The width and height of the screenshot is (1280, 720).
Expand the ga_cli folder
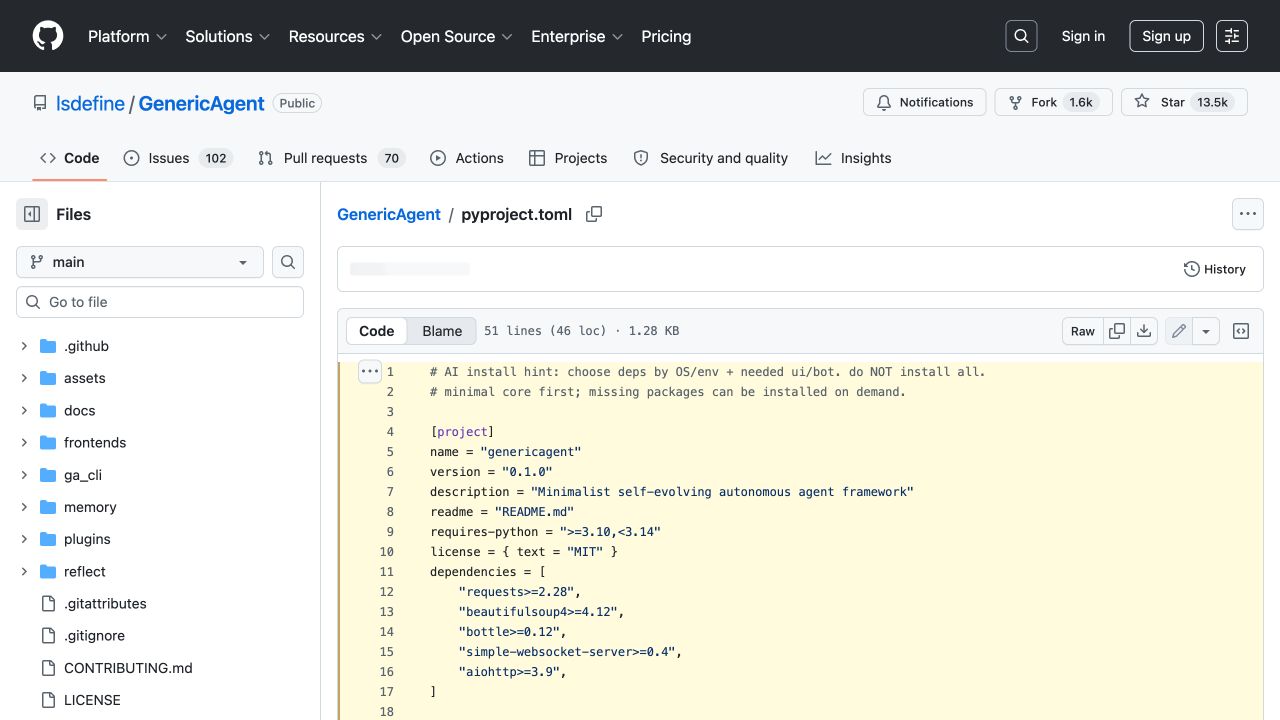click(x=24, y=475)
